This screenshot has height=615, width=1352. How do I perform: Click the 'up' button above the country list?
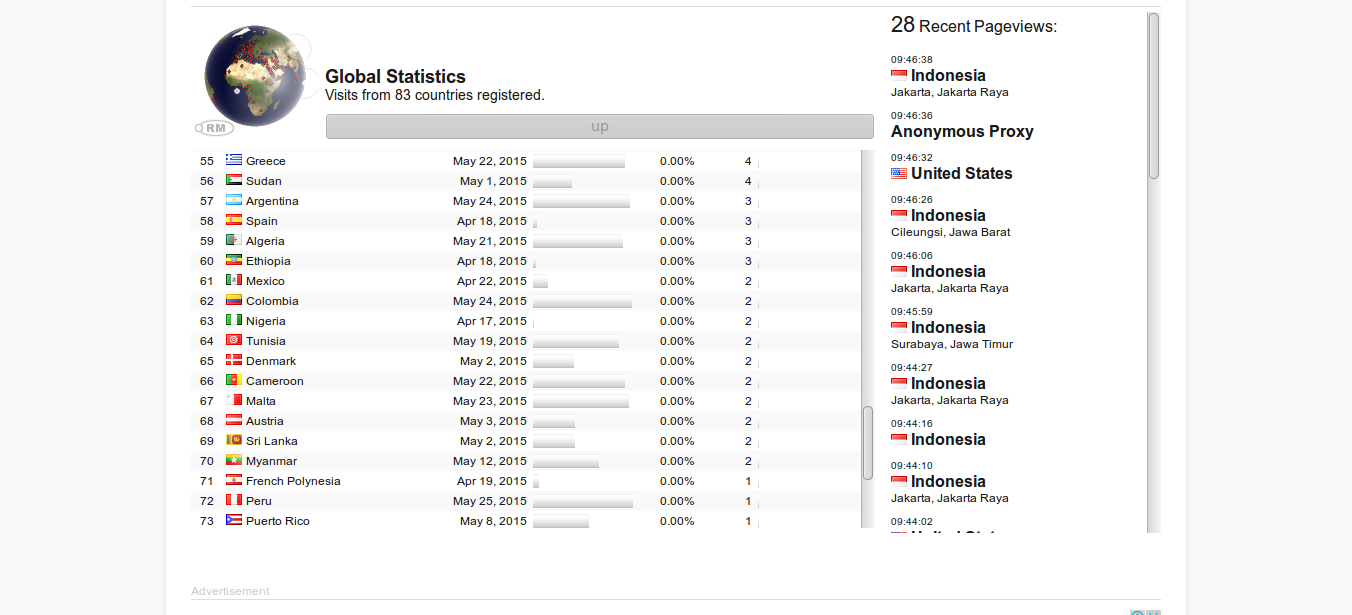600,126
